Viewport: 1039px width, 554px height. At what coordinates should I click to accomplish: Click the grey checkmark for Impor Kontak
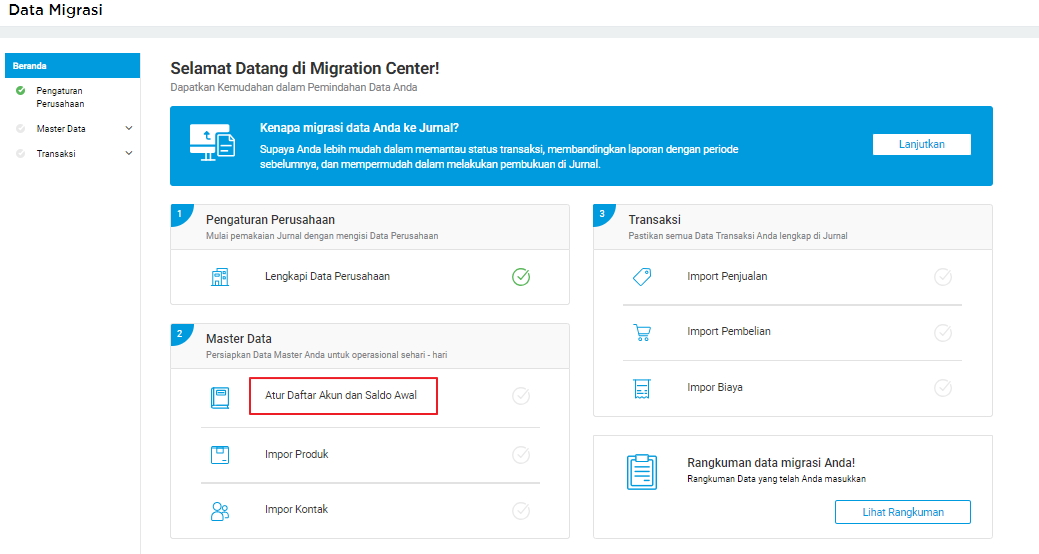point(521,510)
